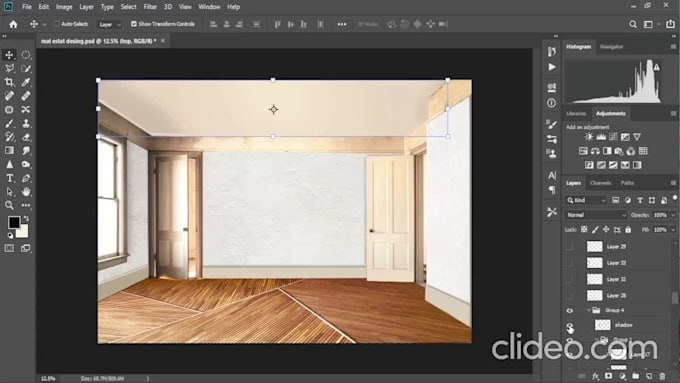The width and height of the screenshot is (680, 383).
Task: Open the Layers panel menu
Action: pyautogui.click(x=673, y=183)
